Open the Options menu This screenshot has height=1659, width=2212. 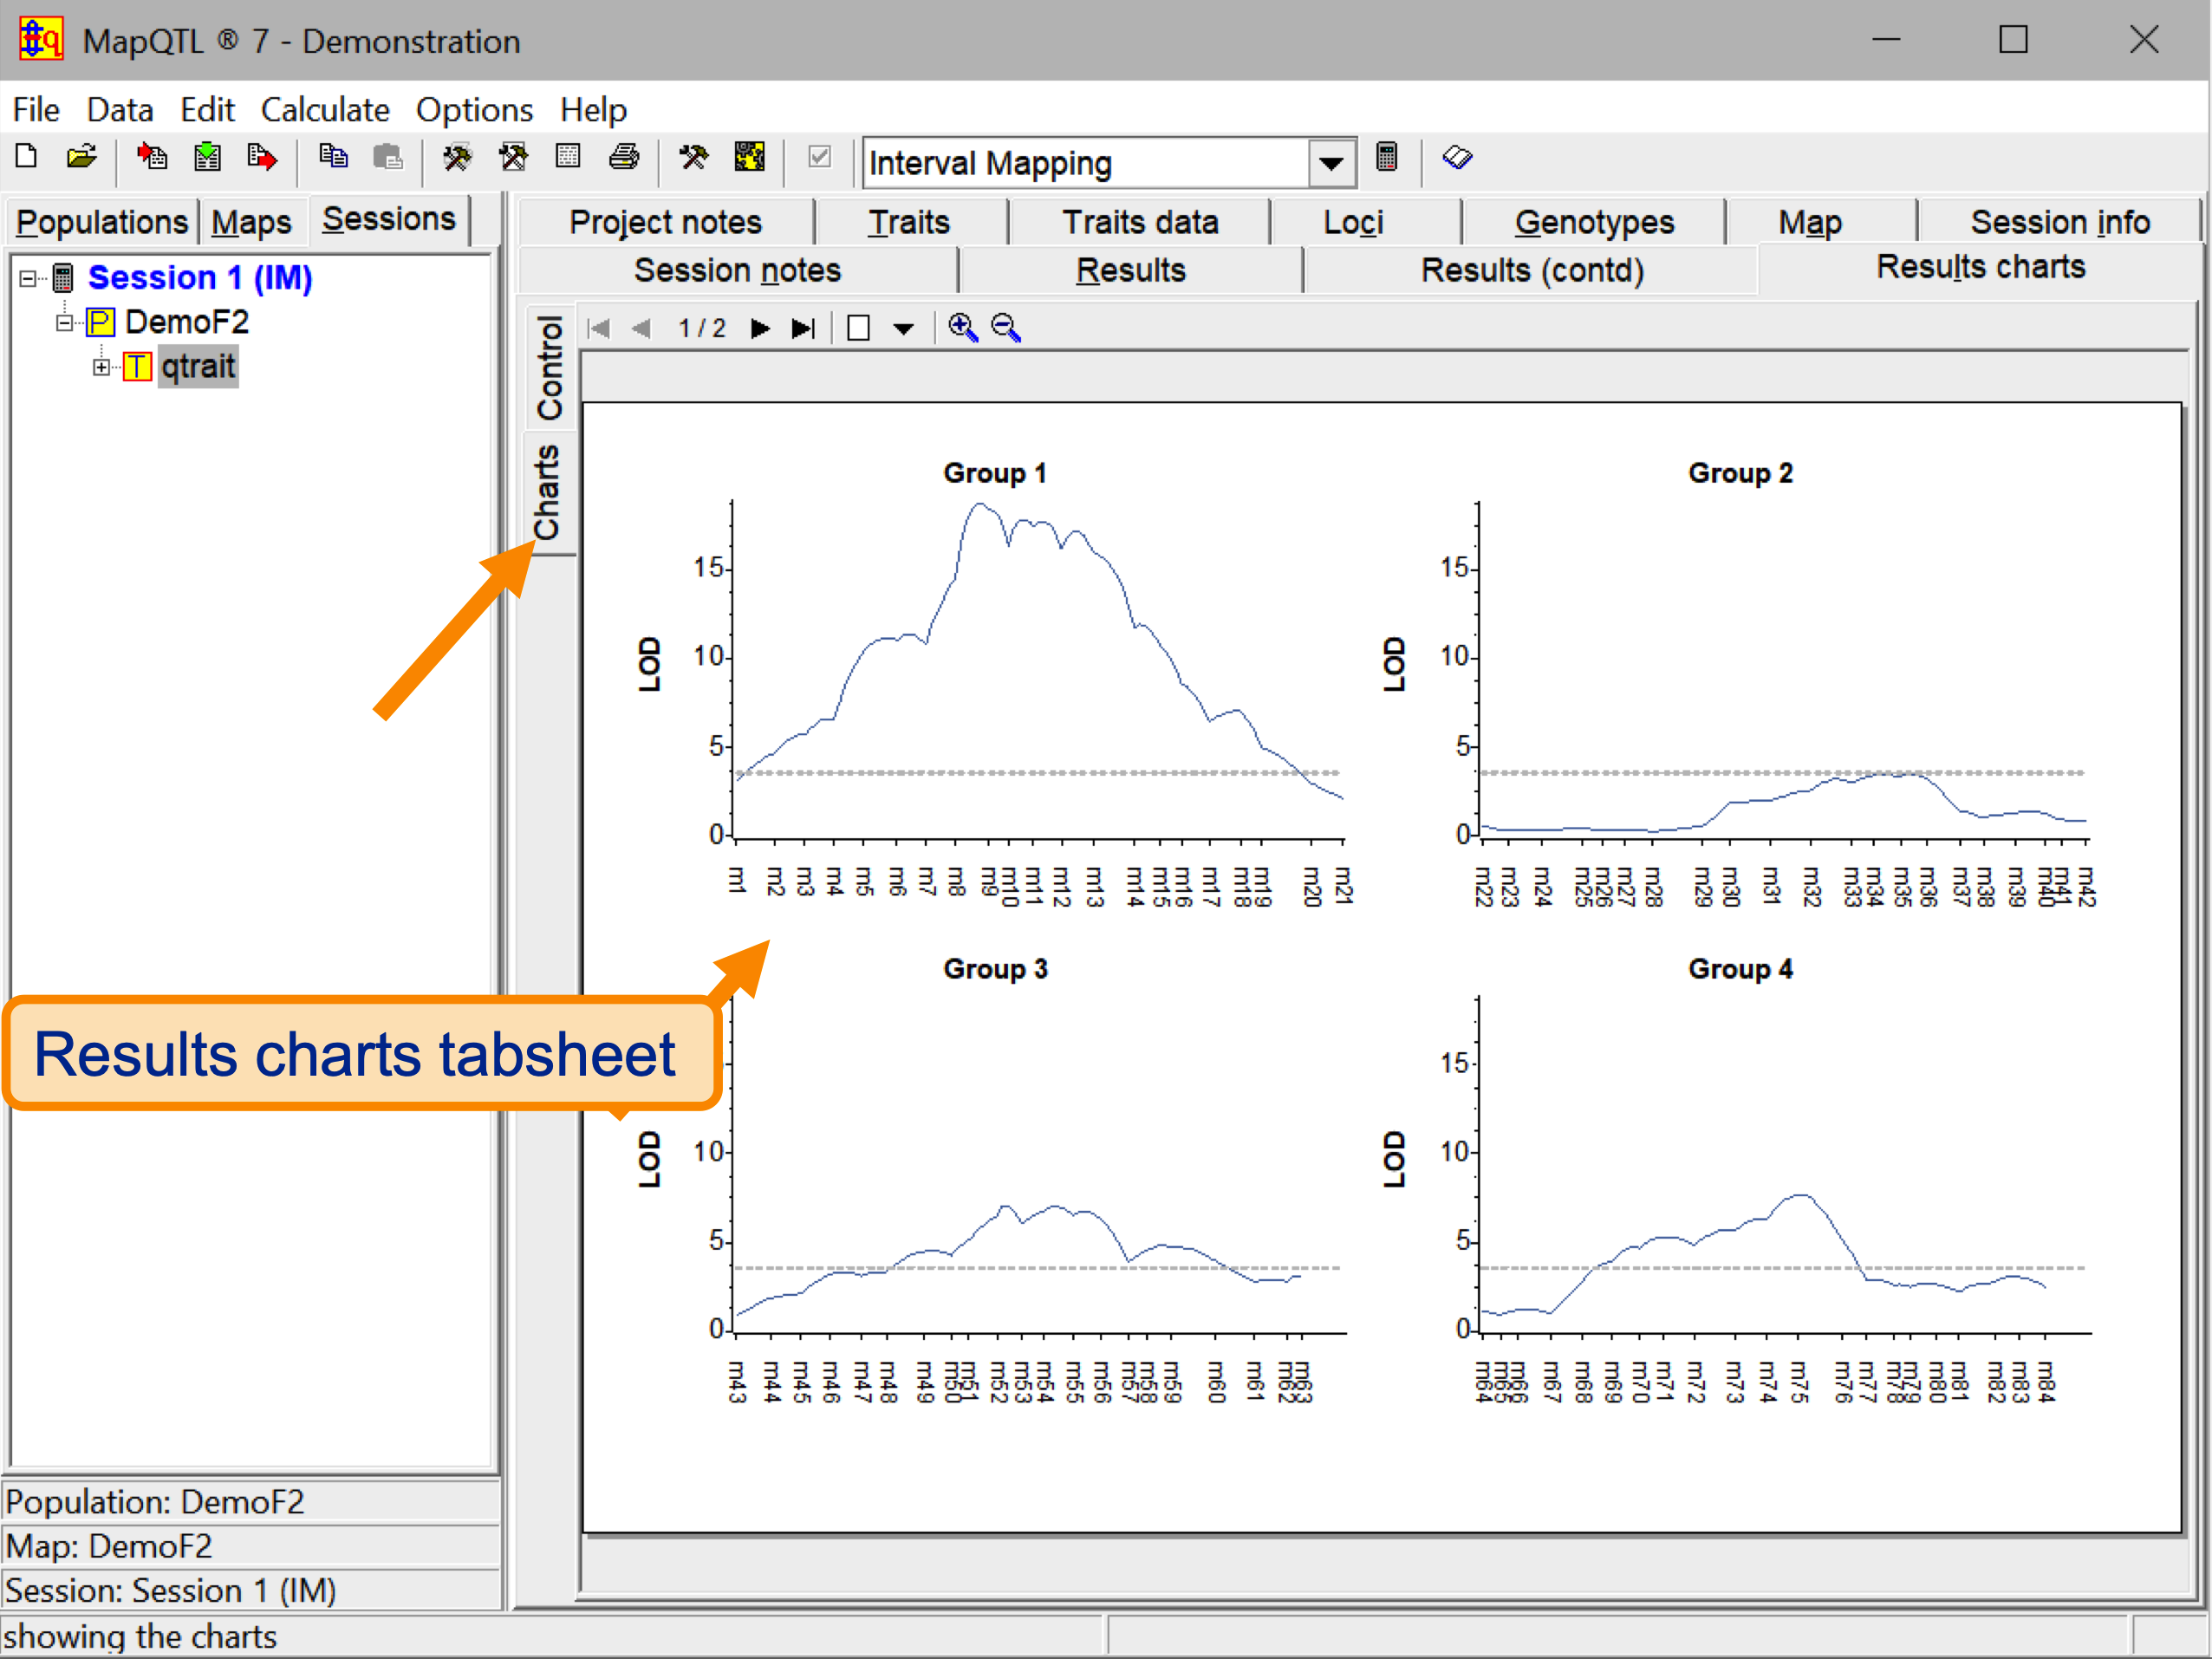coord(474,109)
